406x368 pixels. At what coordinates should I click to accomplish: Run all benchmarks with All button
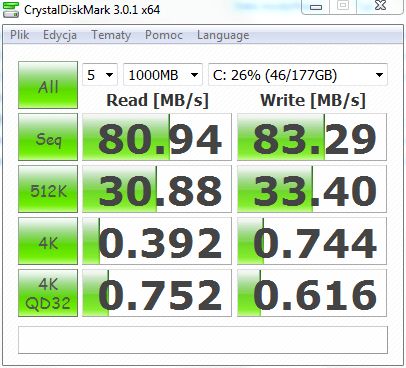48,85
